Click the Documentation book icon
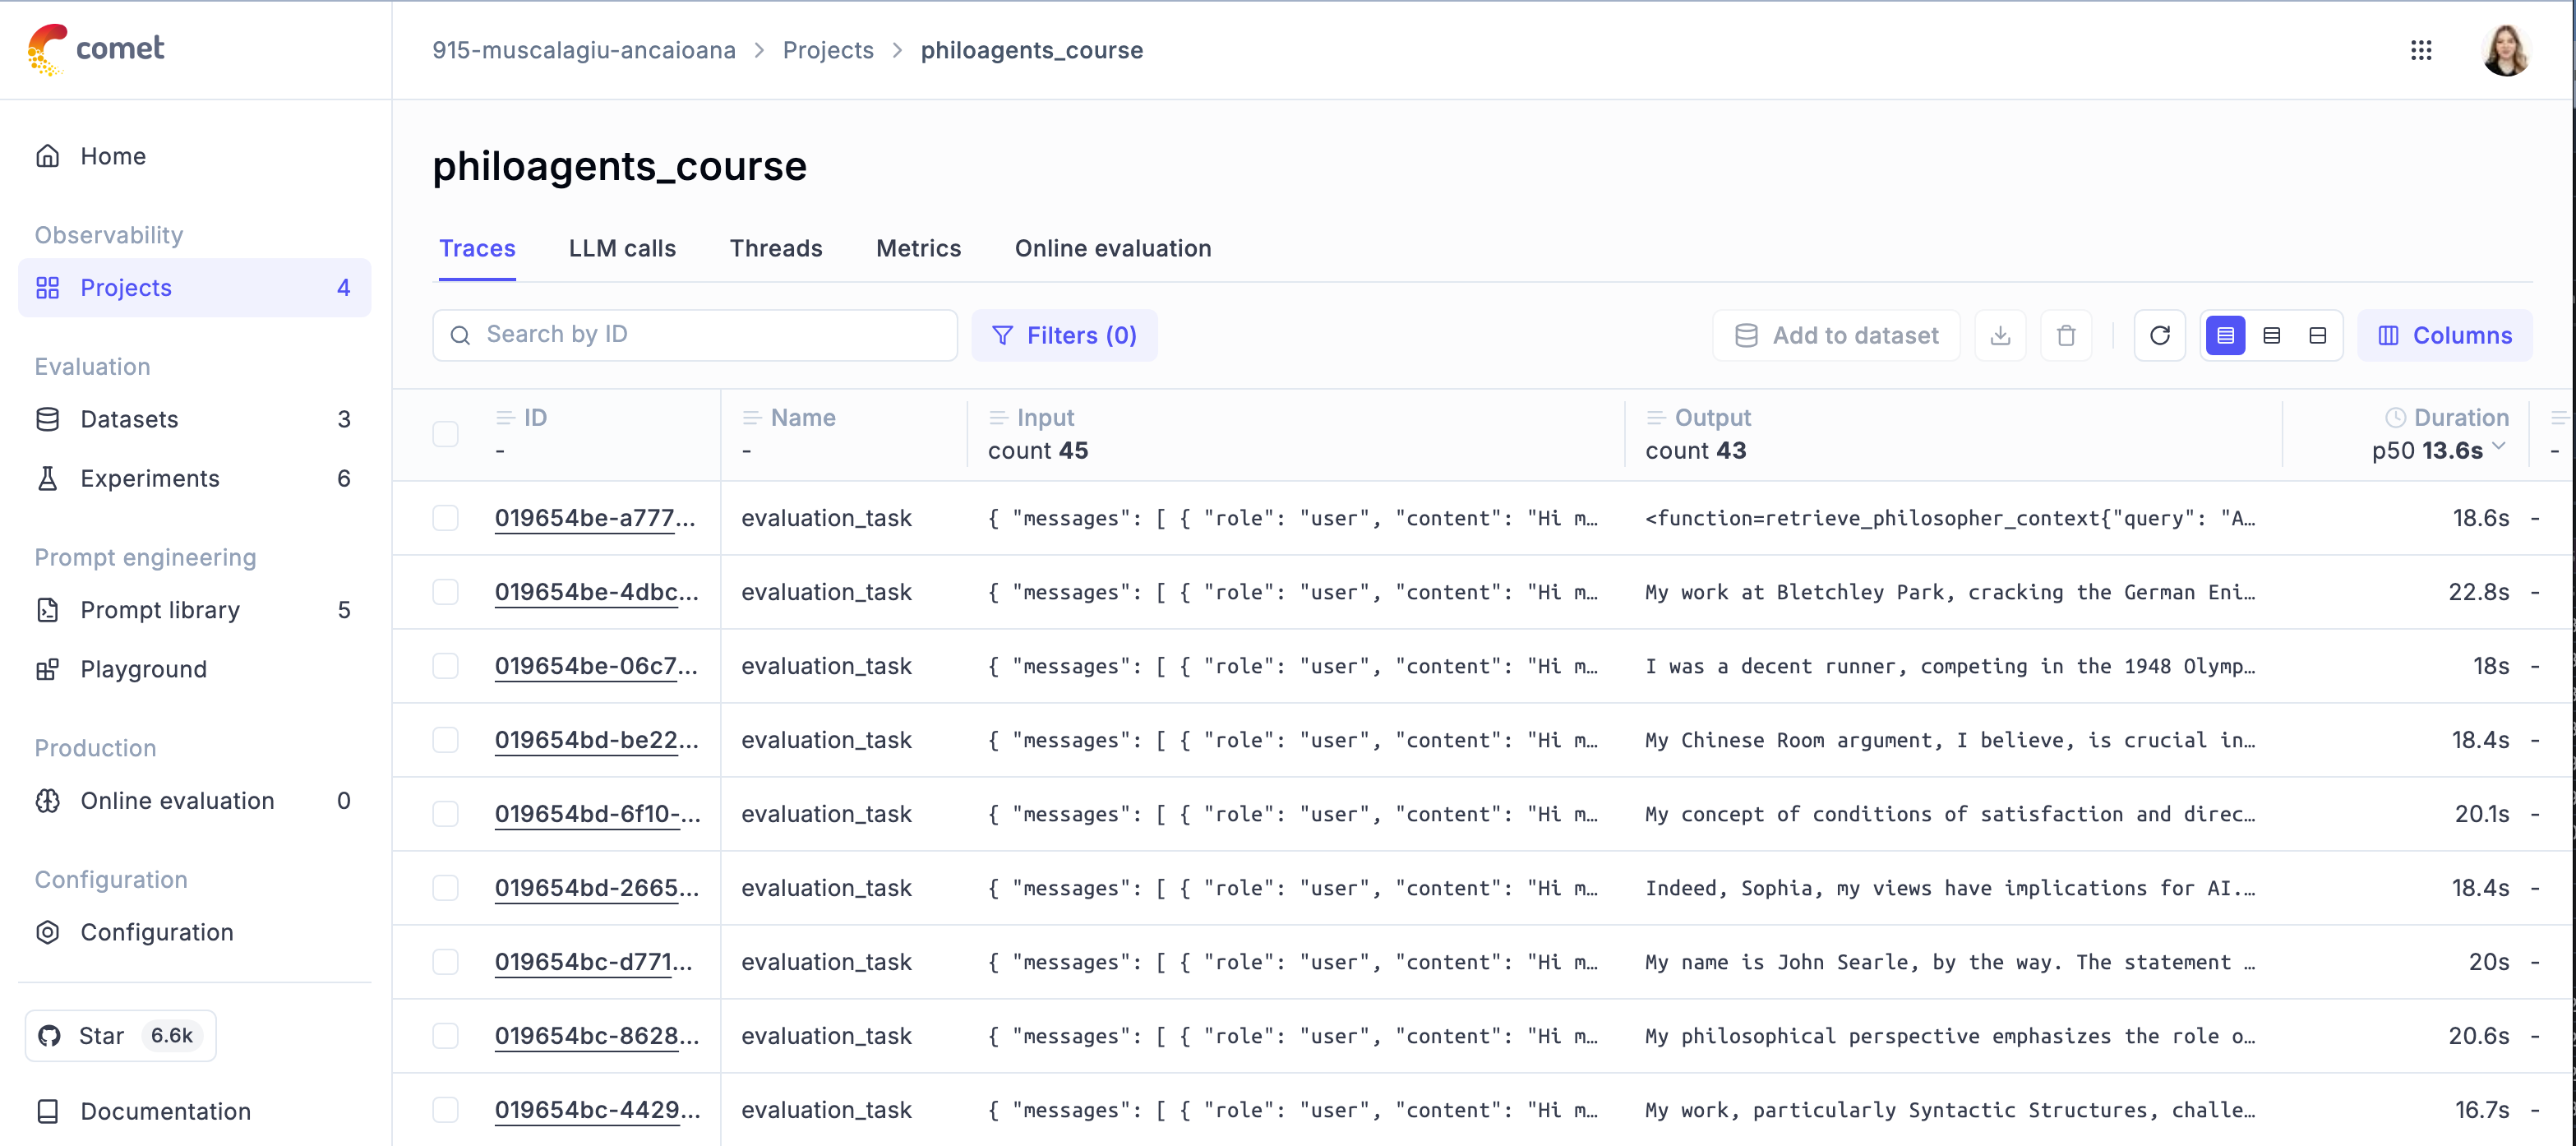2576x1146 pixels. (x=48, y=1111)
